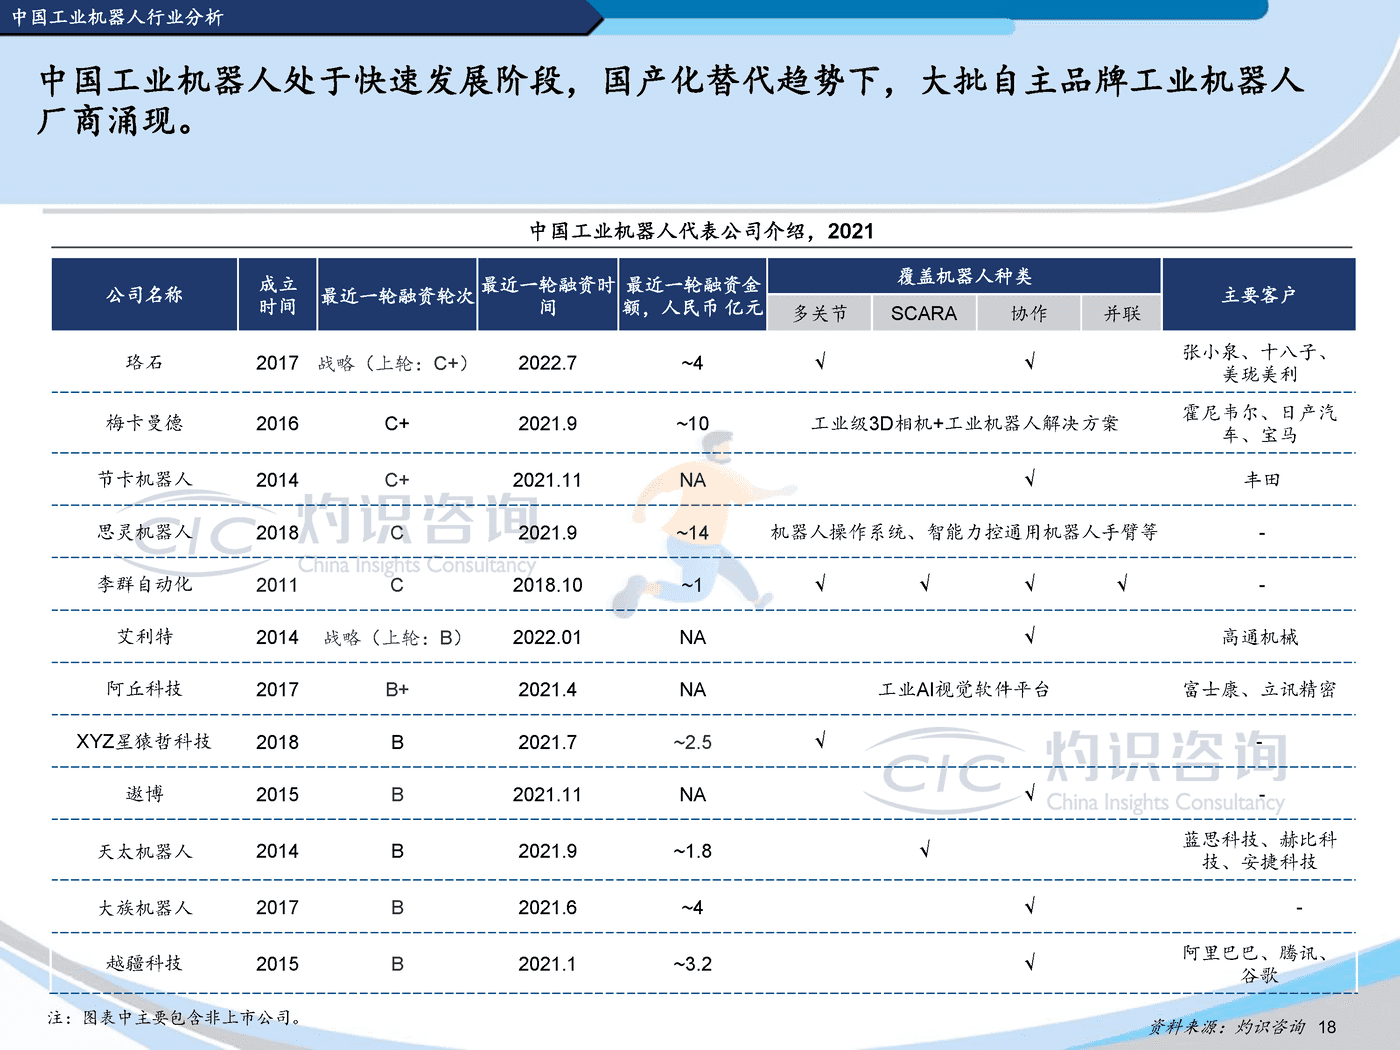
Task: Click the SCARA checkmark in 天太机器人 row
Action: (x=925, y=850)
